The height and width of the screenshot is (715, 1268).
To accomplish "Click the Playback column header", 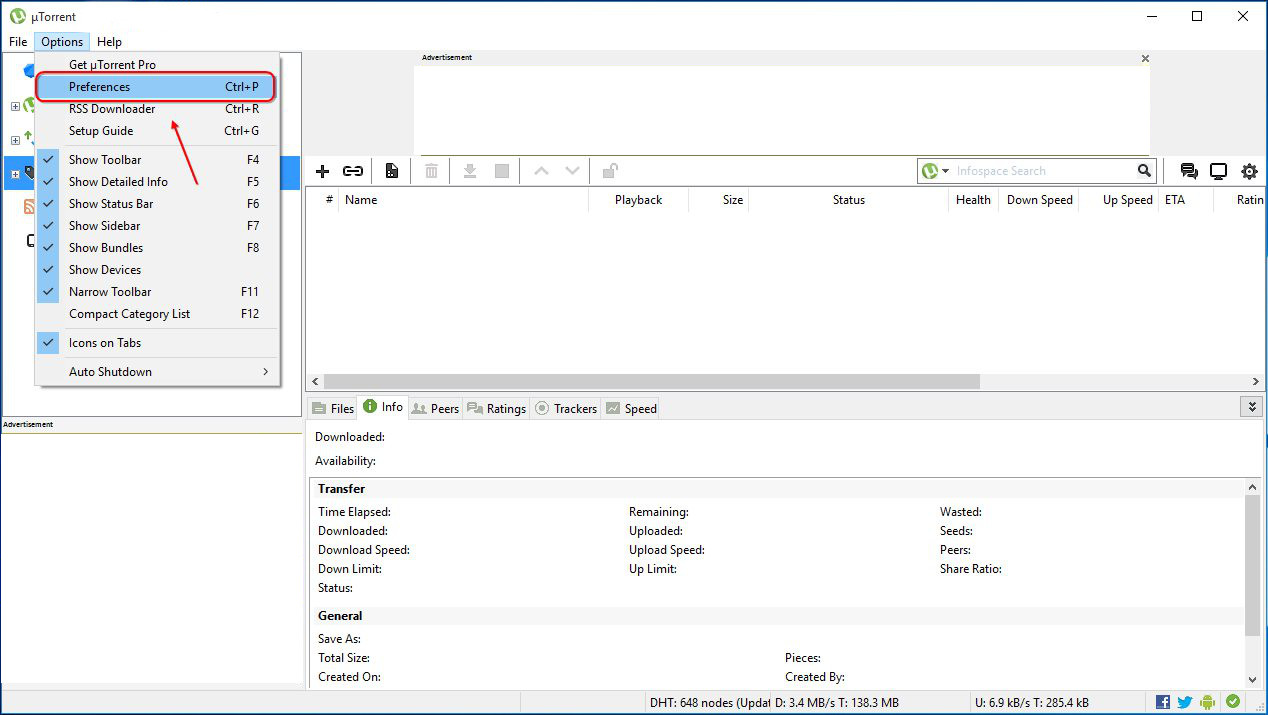I will tap(639, 200).
